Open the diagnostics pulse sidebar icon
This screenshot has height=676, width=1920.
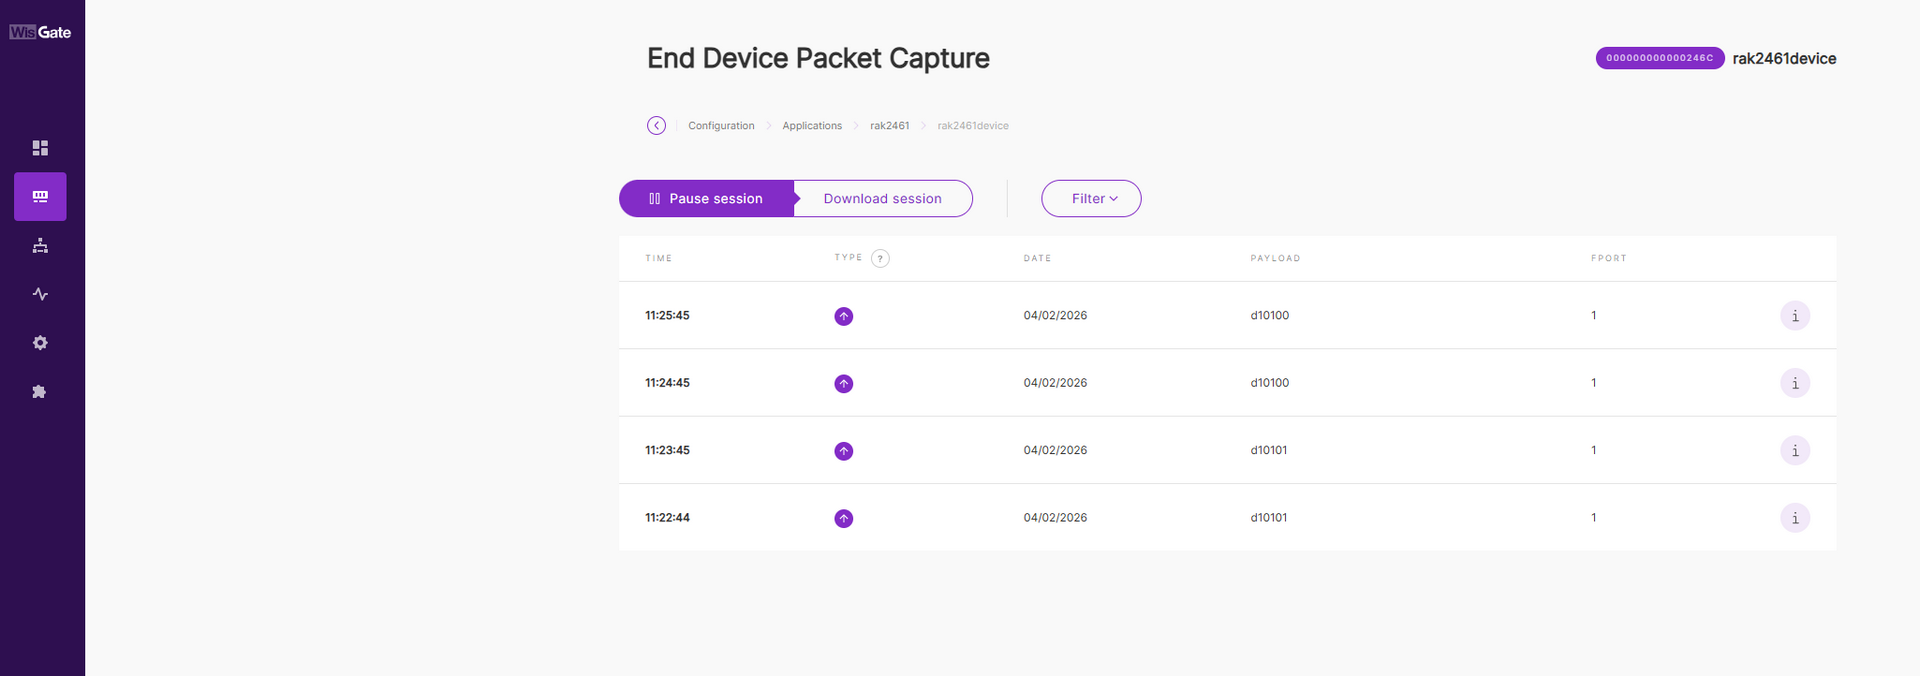pyautogui.click(x=40, y=294)
